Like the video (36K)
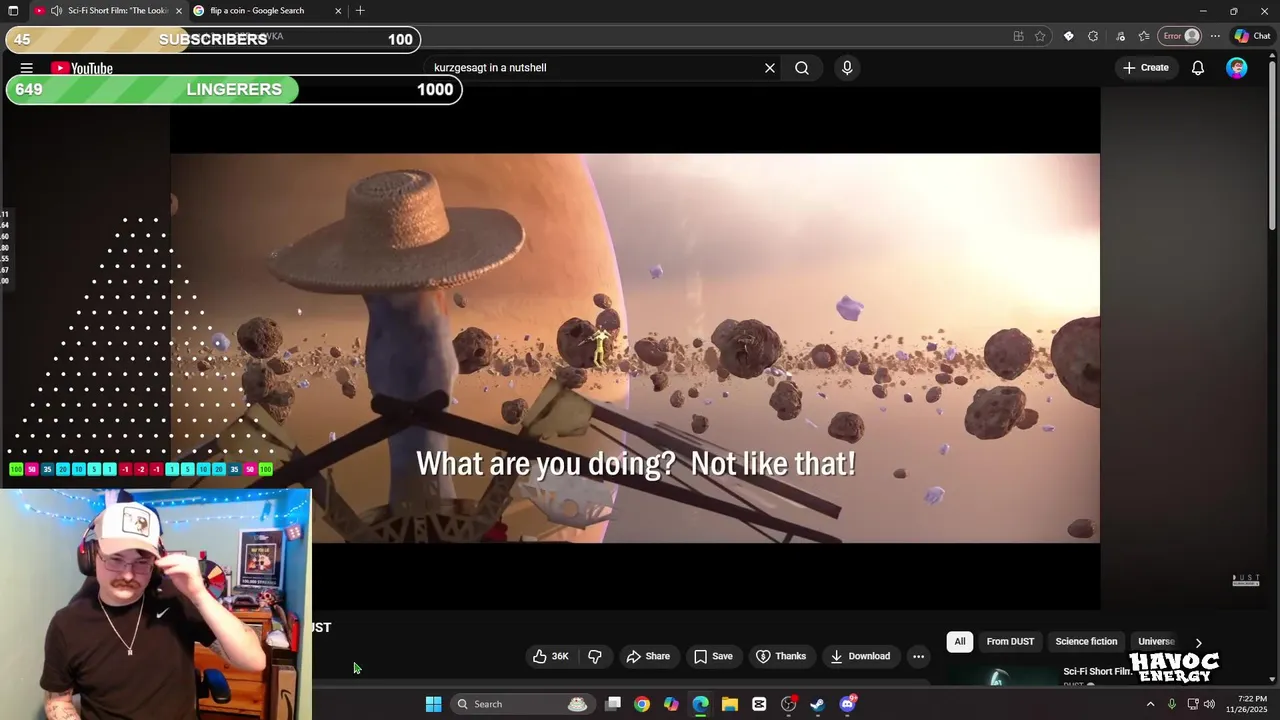This screenshot has height=720, width=1280. [551, 656]
